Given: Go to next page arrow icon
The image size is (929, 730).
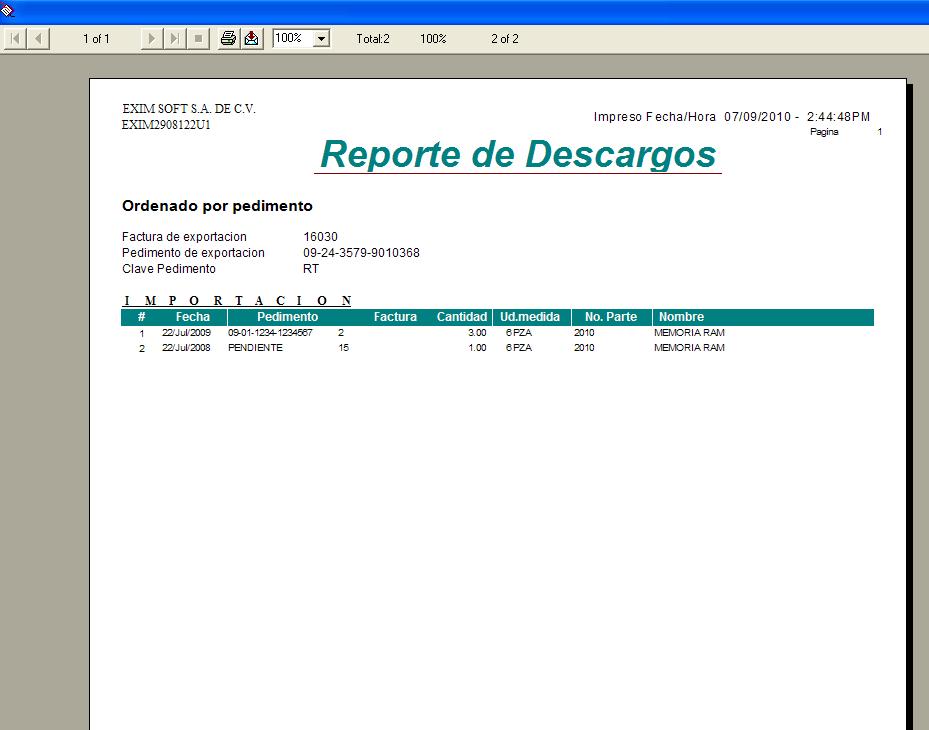Looking at the screenshot, I should (152, 39).
